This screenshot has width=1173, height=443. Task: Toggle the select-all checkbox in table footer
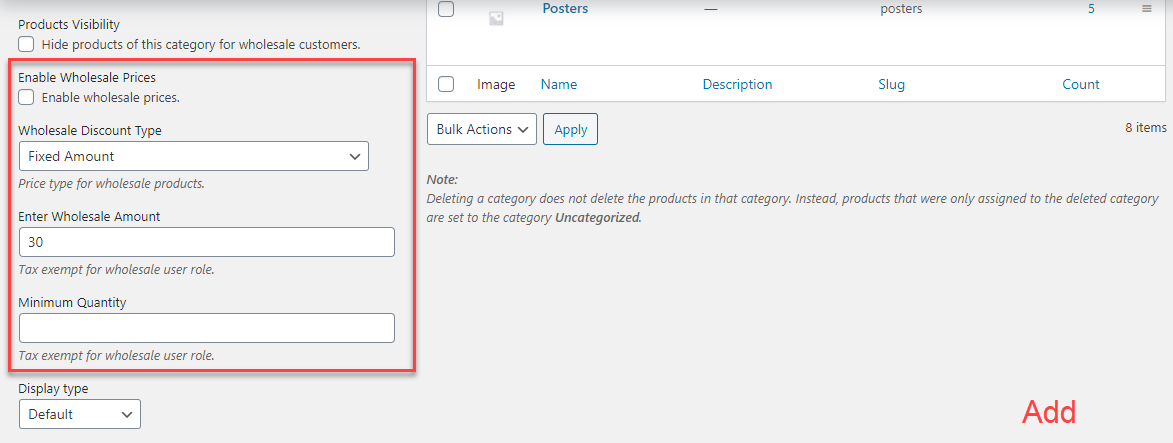[x=446, y=85]
